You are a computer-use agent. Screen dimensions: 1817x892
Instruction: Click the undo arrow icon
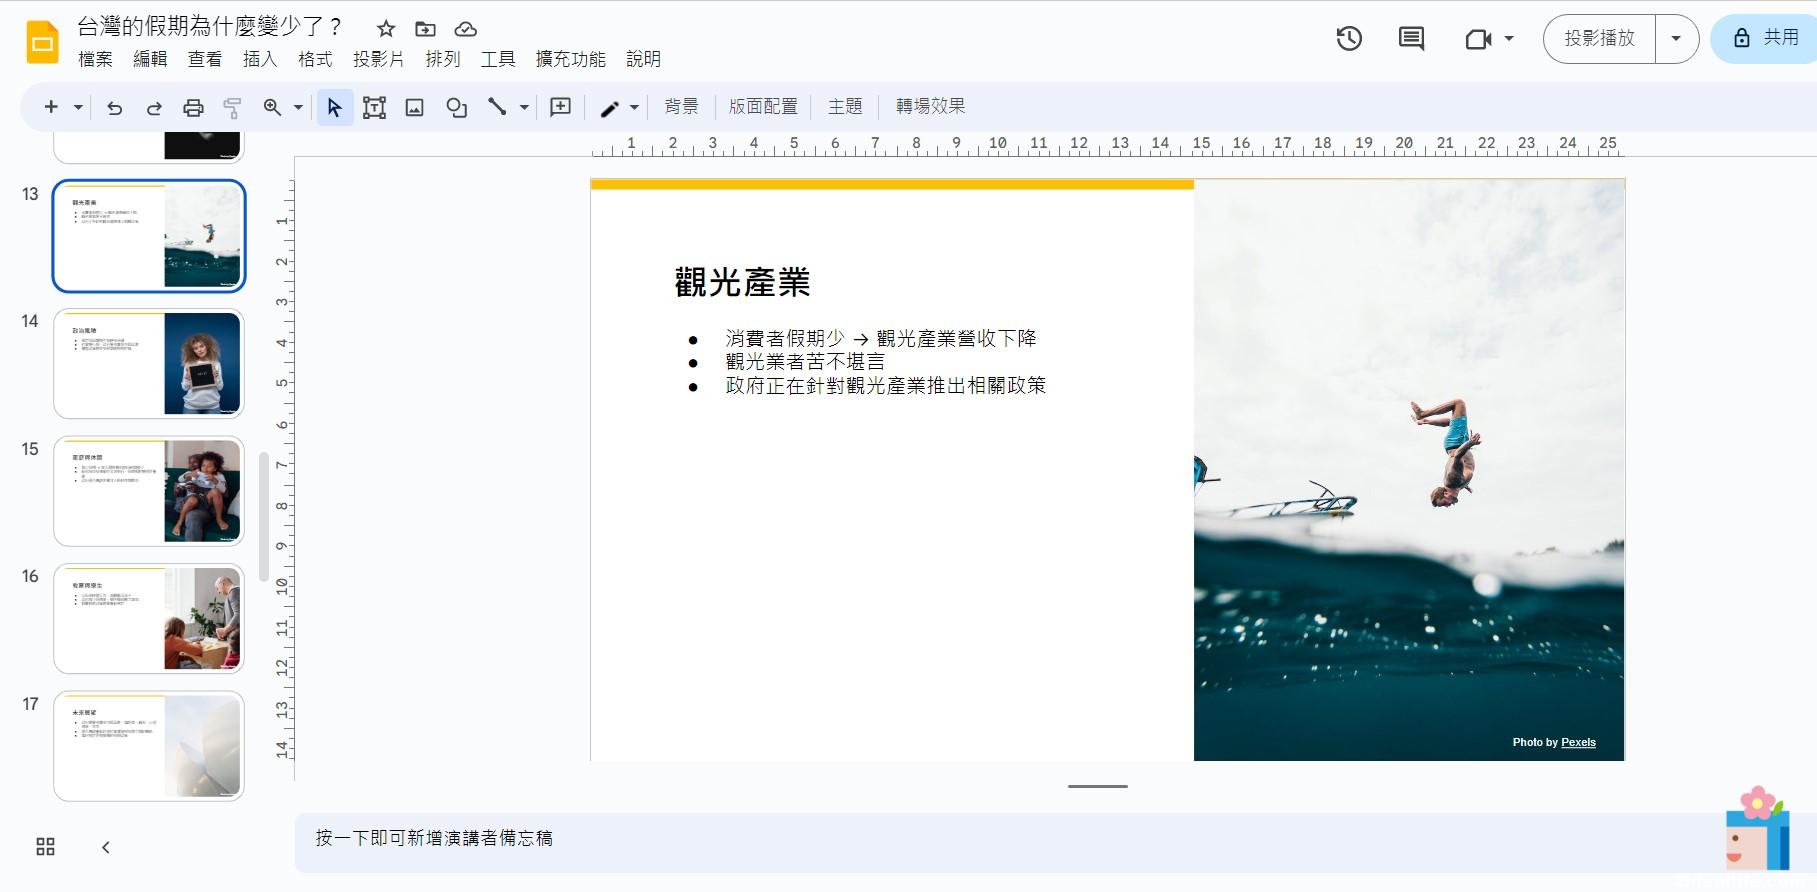click(114, 108)
